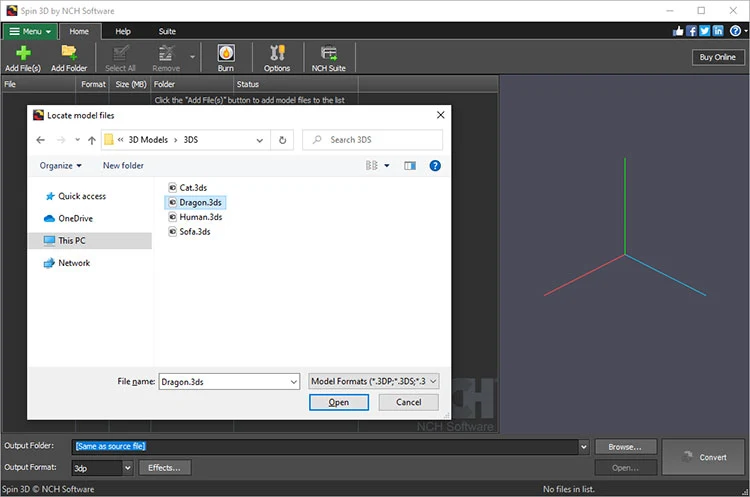
Task: Open the green Menu dropdown
Action: point(30,32)
